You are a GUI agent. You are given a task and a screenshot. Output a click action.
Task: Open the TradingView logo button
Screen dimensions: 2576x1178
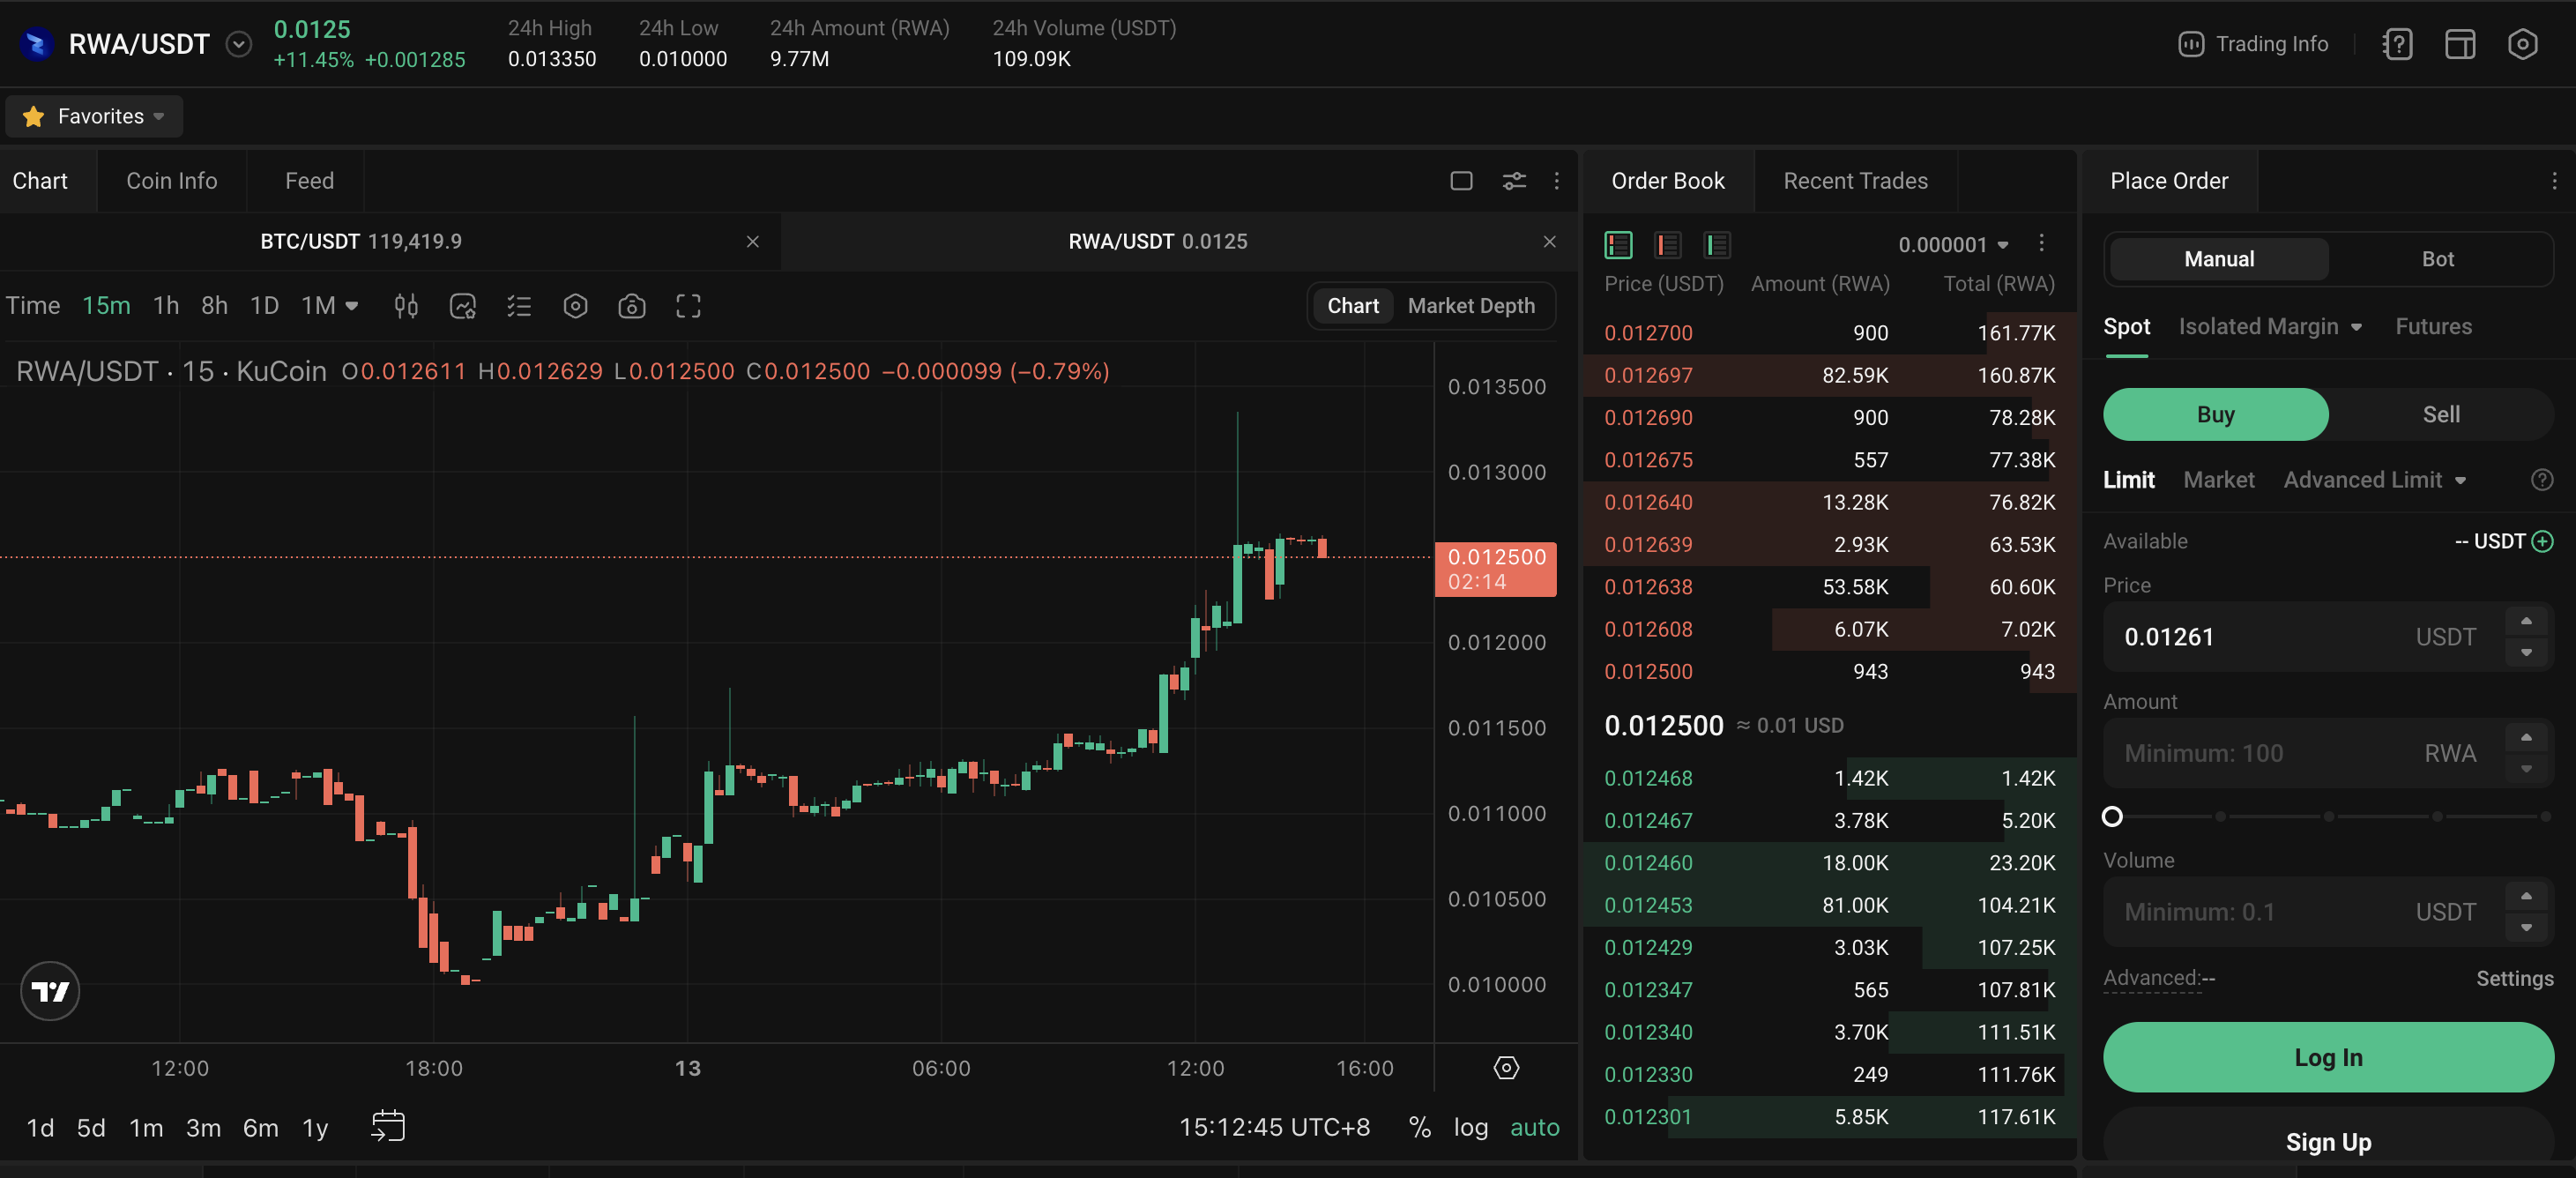point(50,991)
